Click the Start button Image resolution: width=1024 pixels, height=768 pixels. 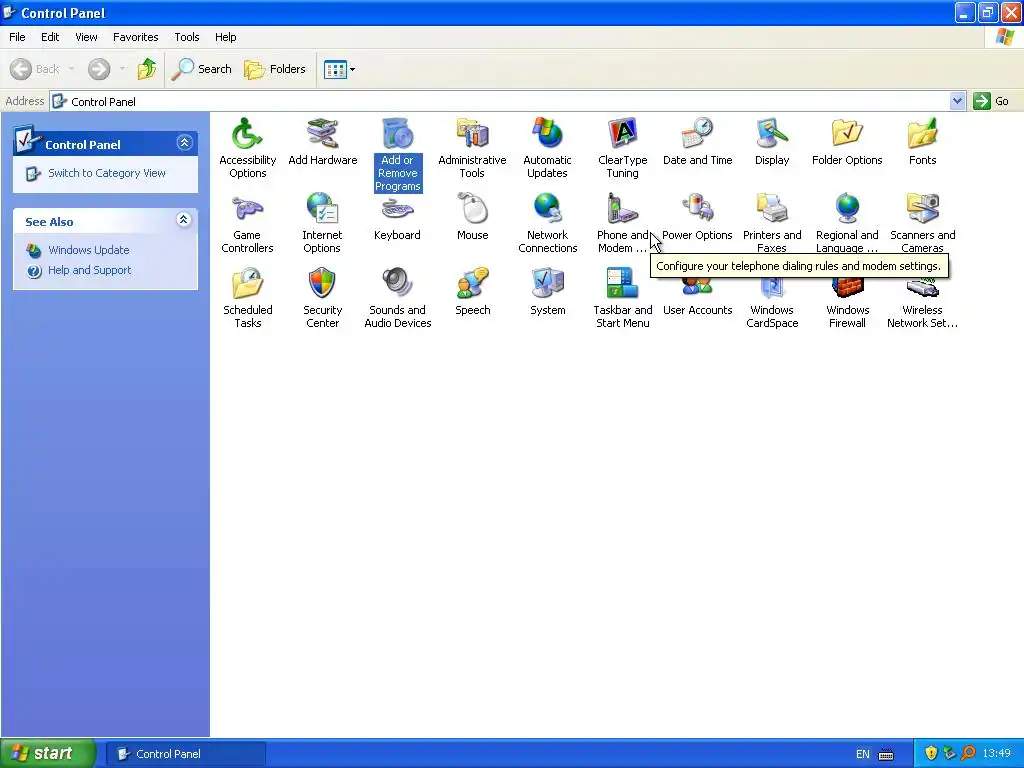(48, 753)
